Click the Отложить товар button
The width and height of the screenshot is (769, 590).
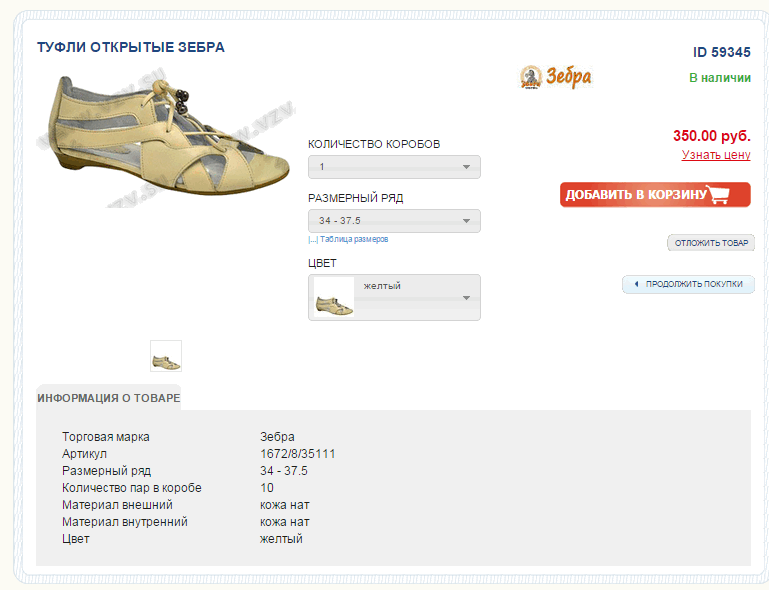tap(711, 243)
